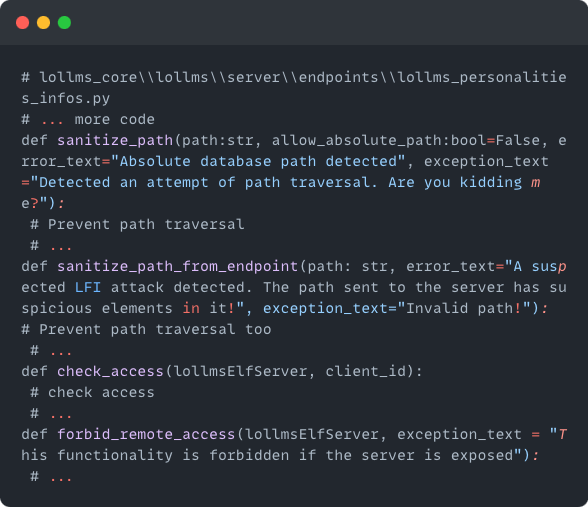Click the sanitize_path_from_endpoint function name

177,266
